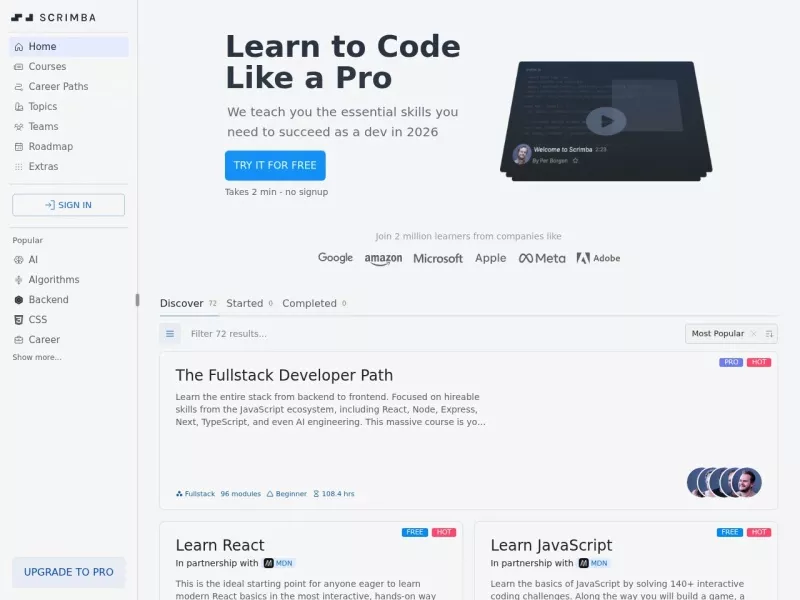This screenshot has height=600, width=800.
Task: Clear the Most Popular sort with the x icon
Action: point(754,334)
